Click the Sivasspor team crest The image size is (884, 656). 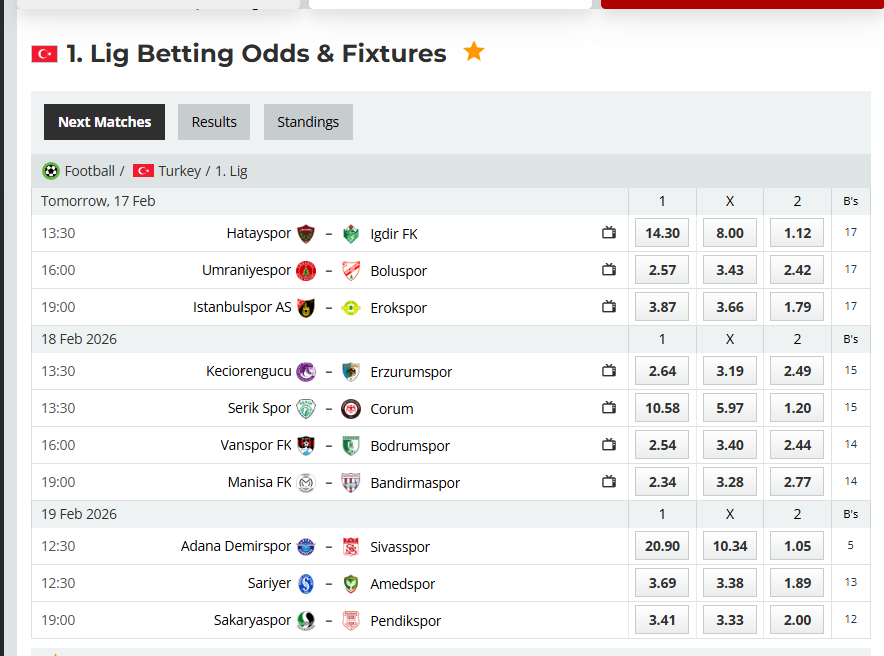pos(350,546)
